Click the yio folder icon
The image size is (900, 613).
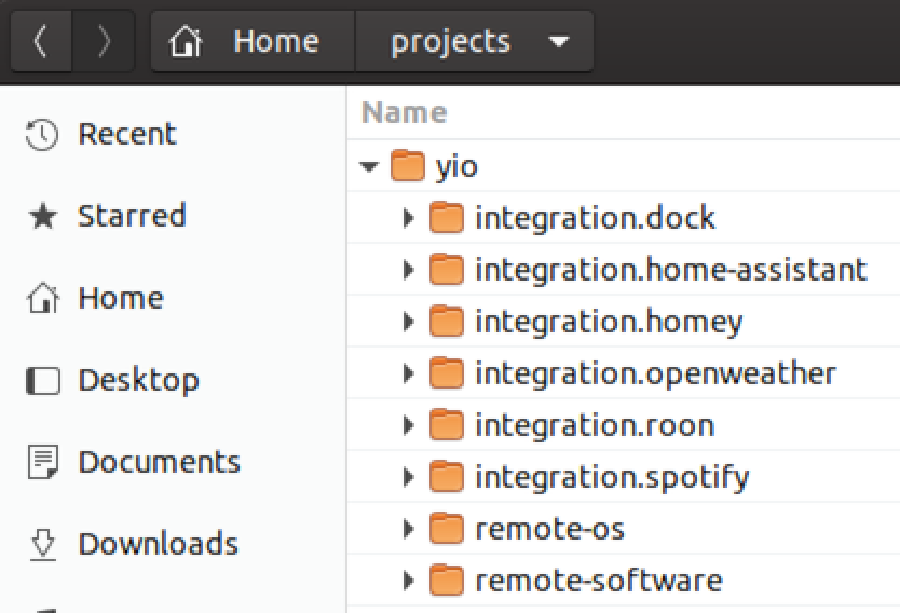[407, 166]
